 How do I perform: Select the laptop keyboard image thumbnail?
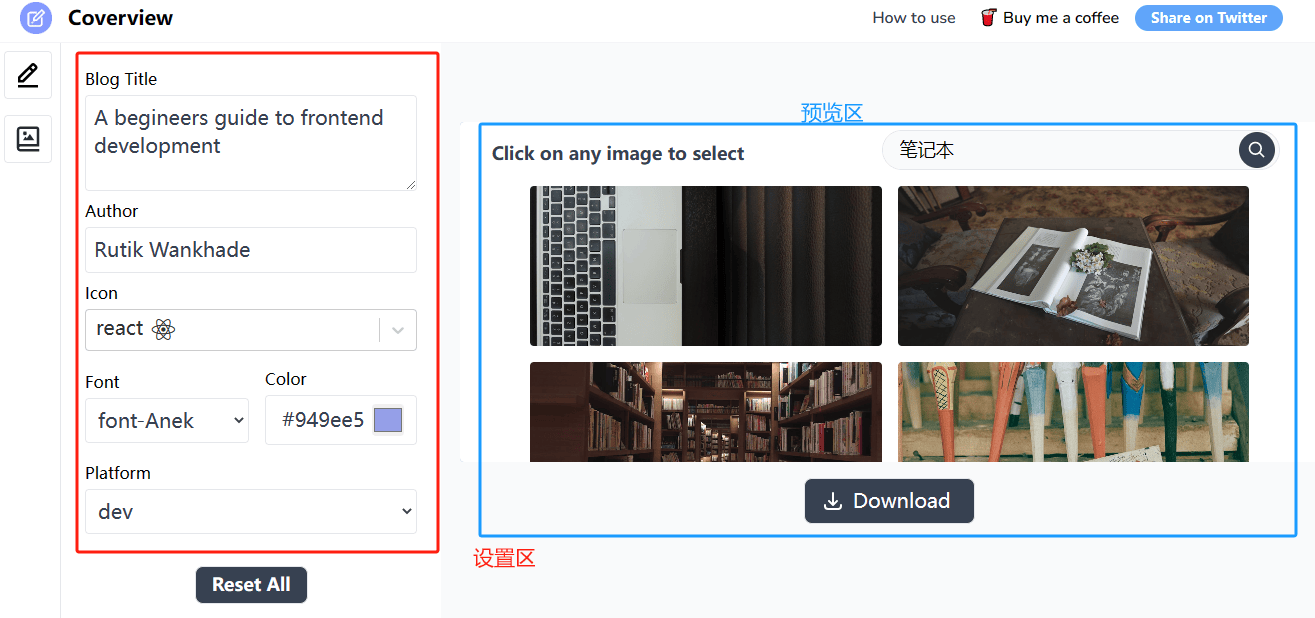(705, 265)
